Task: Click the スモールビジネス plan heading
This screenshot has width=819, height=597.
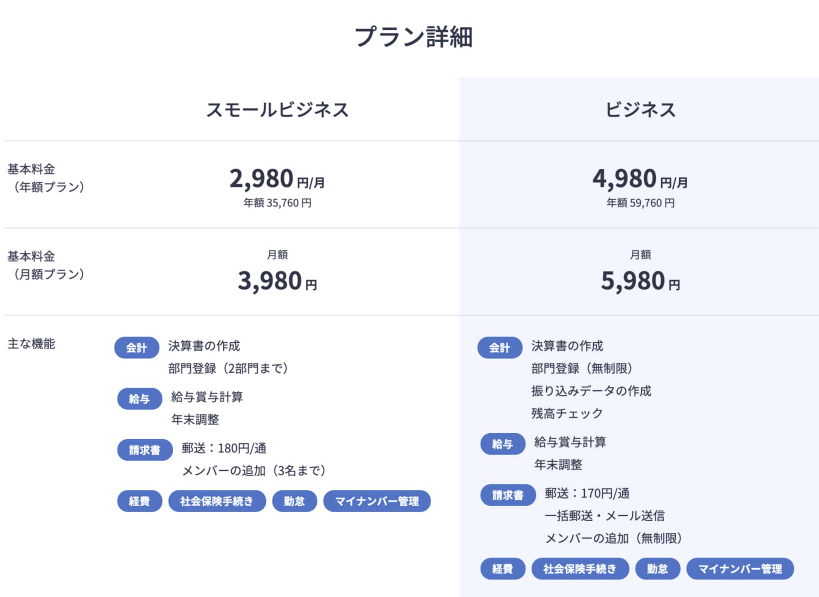Action: (x=277, y=110)
